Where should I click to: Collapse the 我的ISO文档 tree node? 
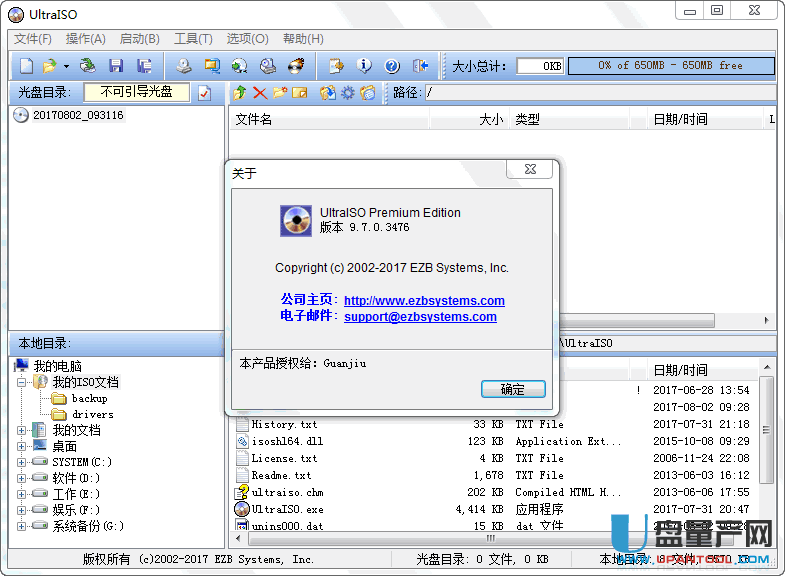22,382
